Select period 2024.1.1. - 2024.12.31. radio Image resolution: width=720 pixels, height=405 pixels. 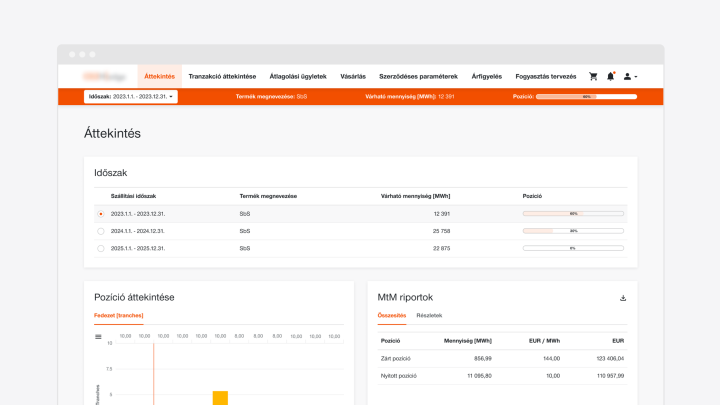tap(101, 231)
